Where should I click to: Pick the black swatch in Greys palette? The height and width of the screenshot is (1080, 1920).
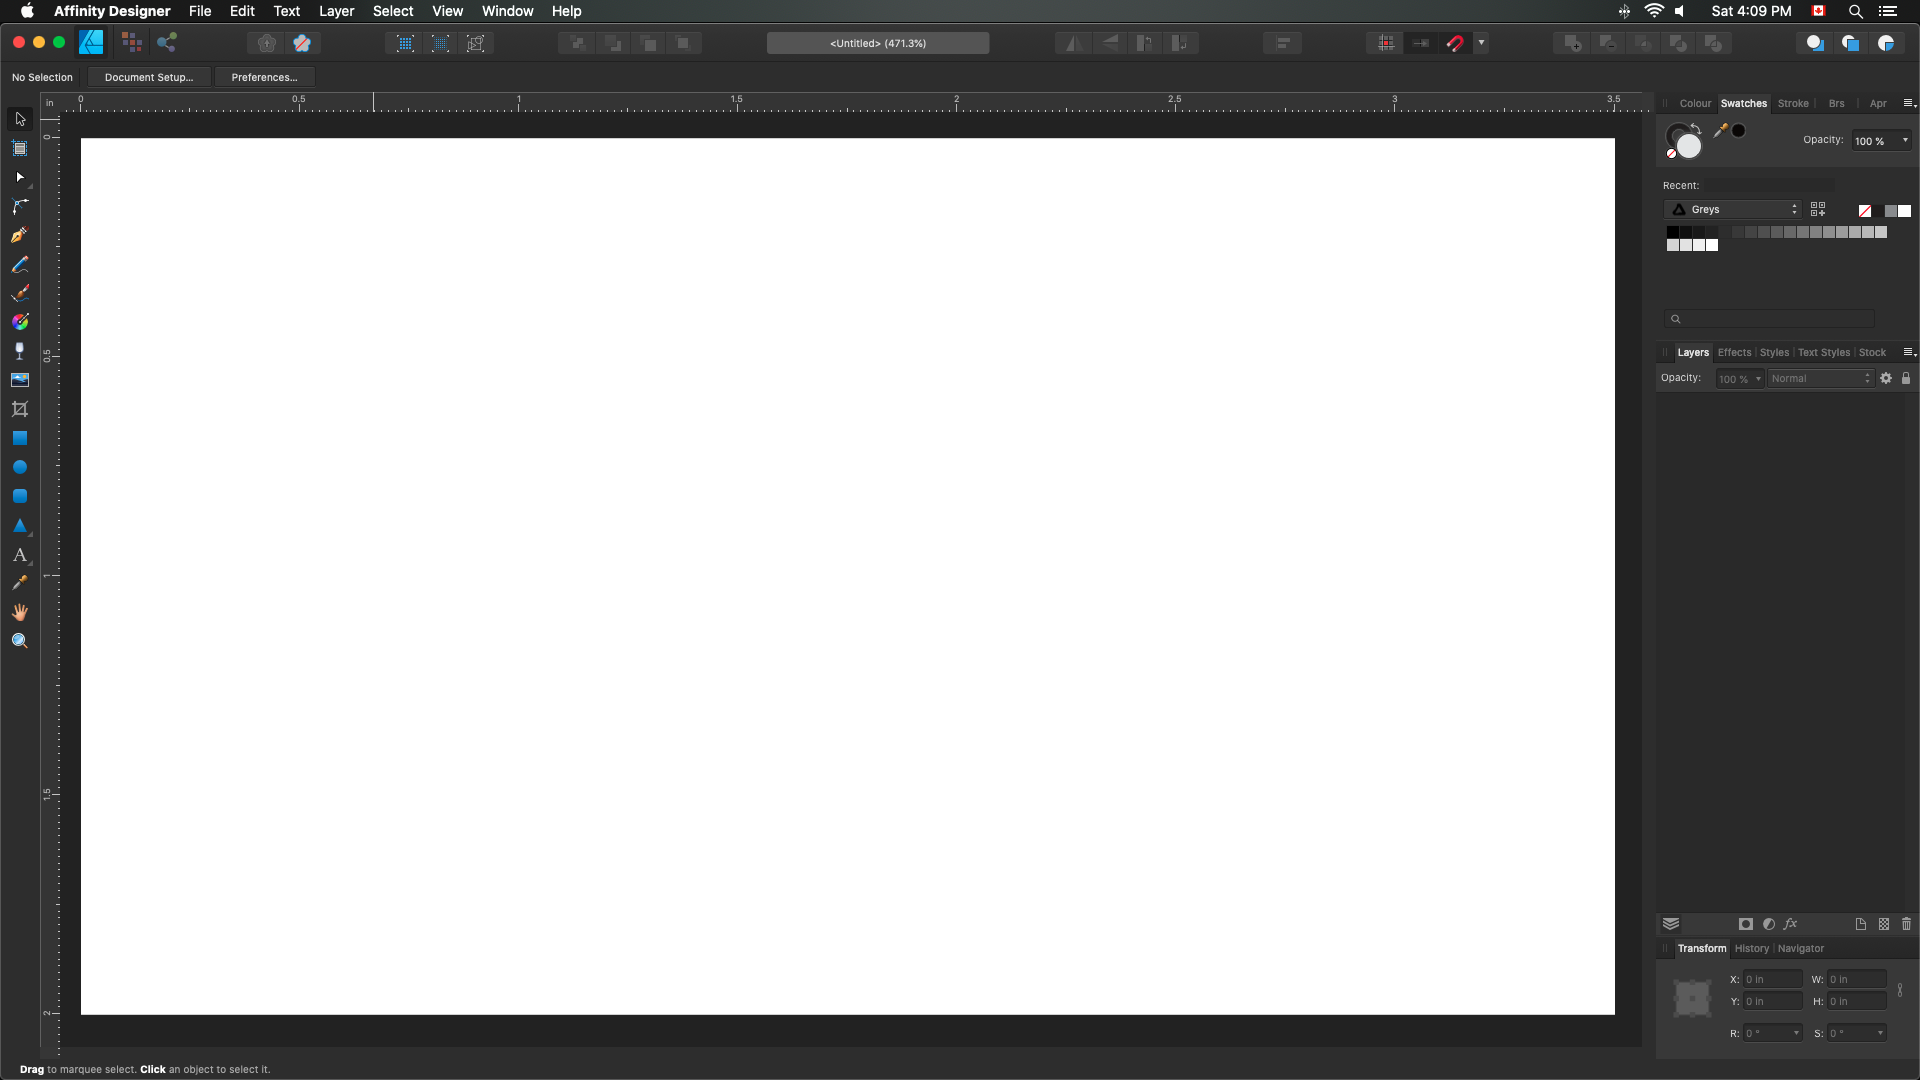click(x=1672, y=232)
